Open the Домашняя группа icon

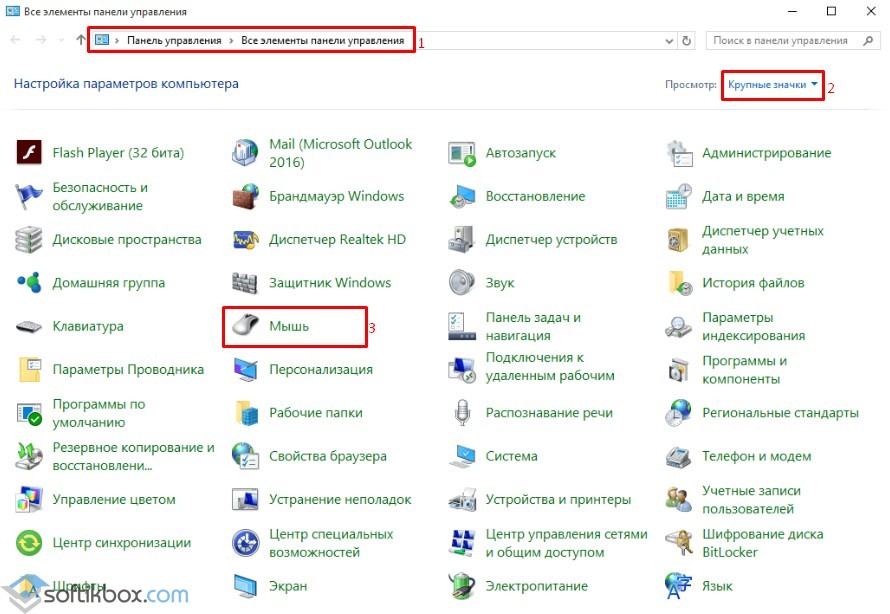(x=29, y=283)
